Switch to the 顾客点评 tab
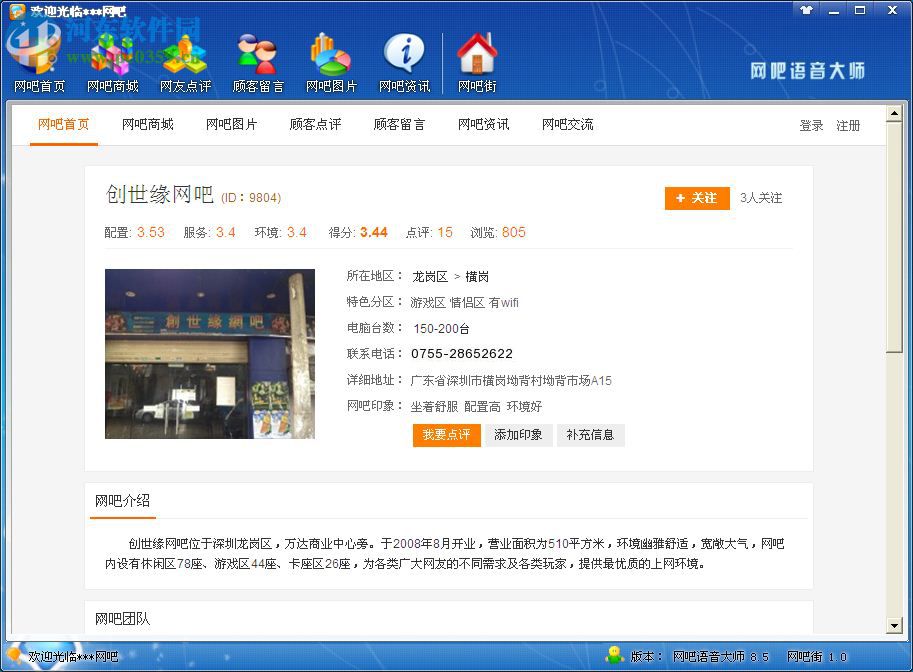 (315, 124)
